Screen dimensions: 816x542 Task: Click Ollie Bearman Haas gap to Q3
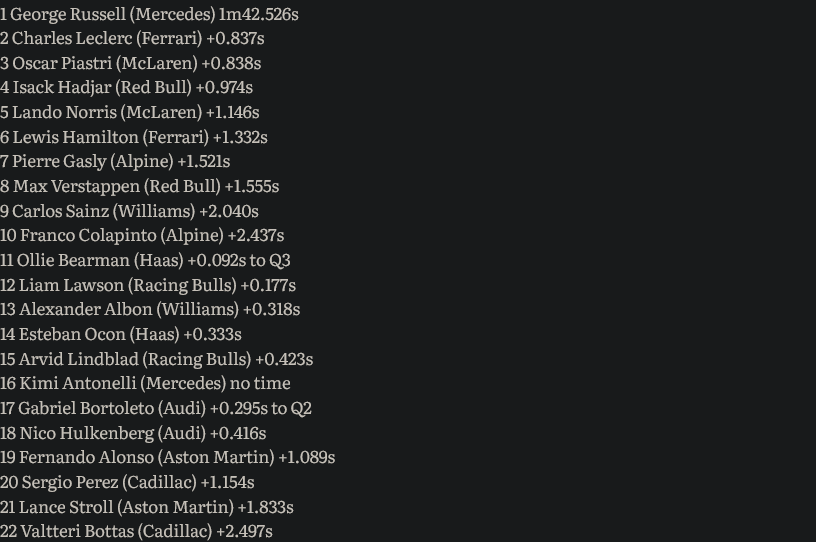(x=145, y=260)
